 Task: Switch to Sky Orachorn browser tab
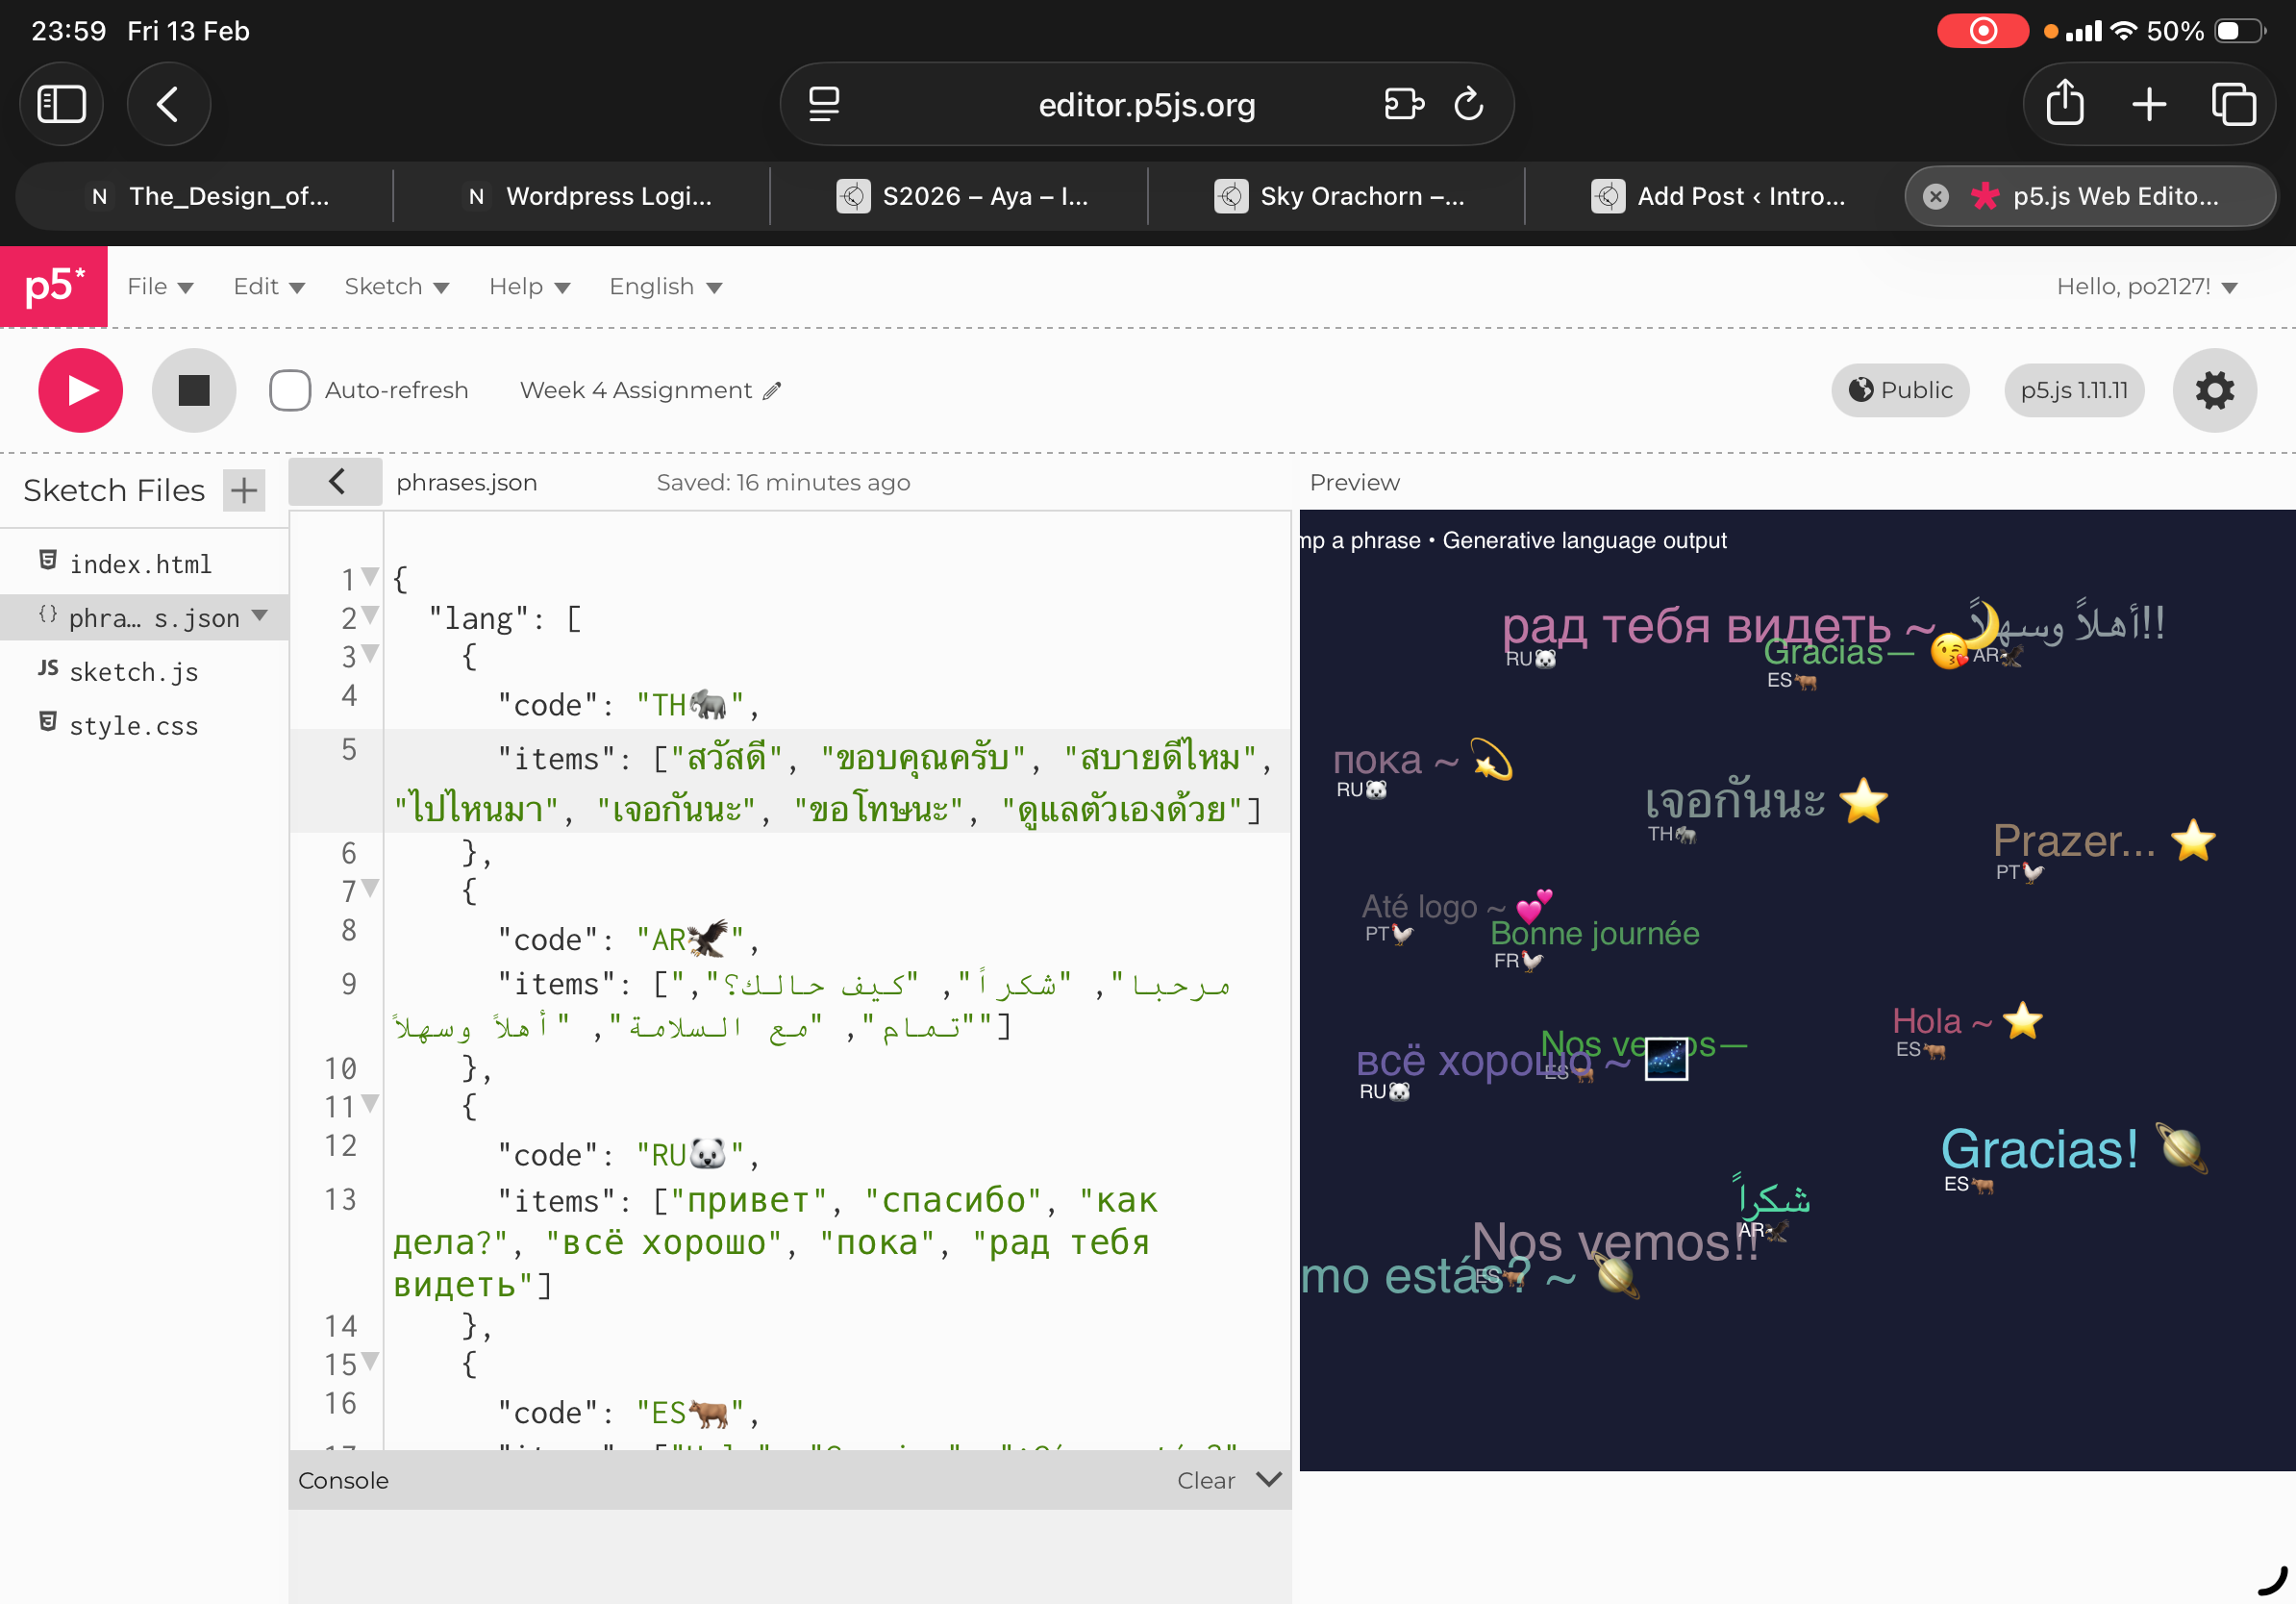point(1338,196)
